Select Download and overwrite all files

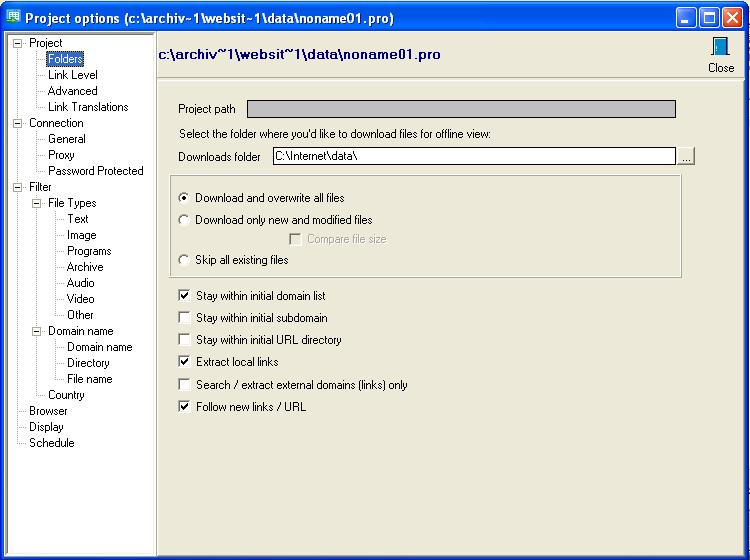(183, 198)
